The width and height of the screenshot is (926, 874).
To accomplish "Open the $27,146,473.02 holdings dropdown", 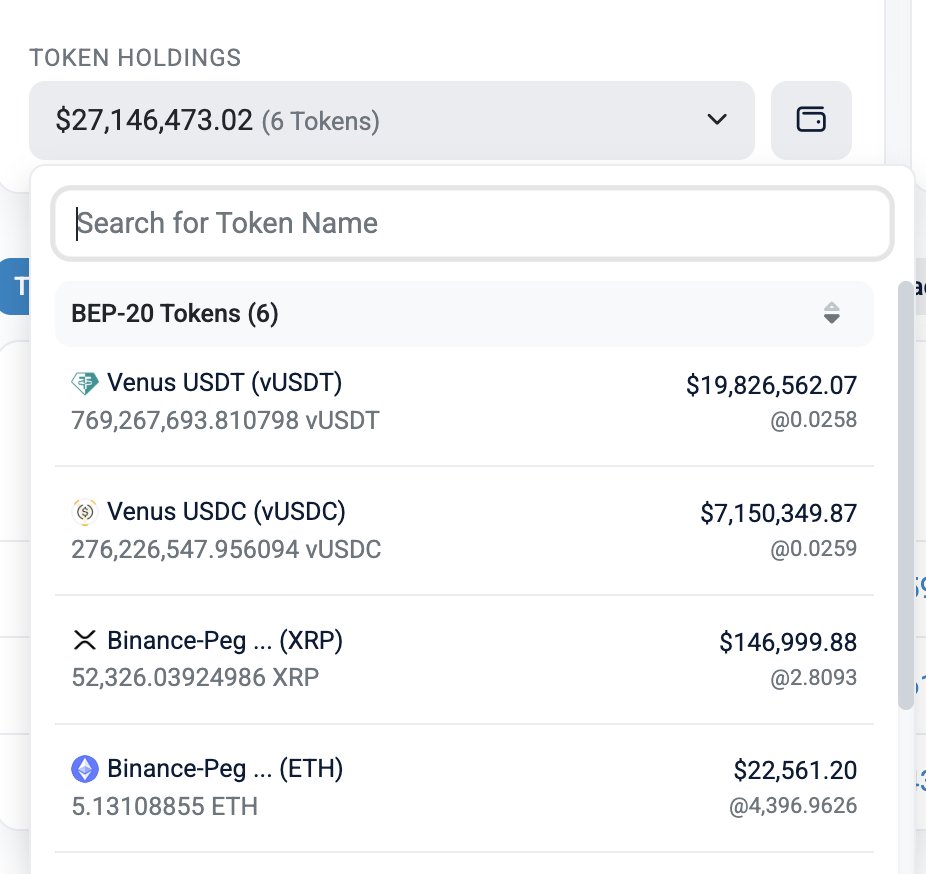I will coord(392,120).
